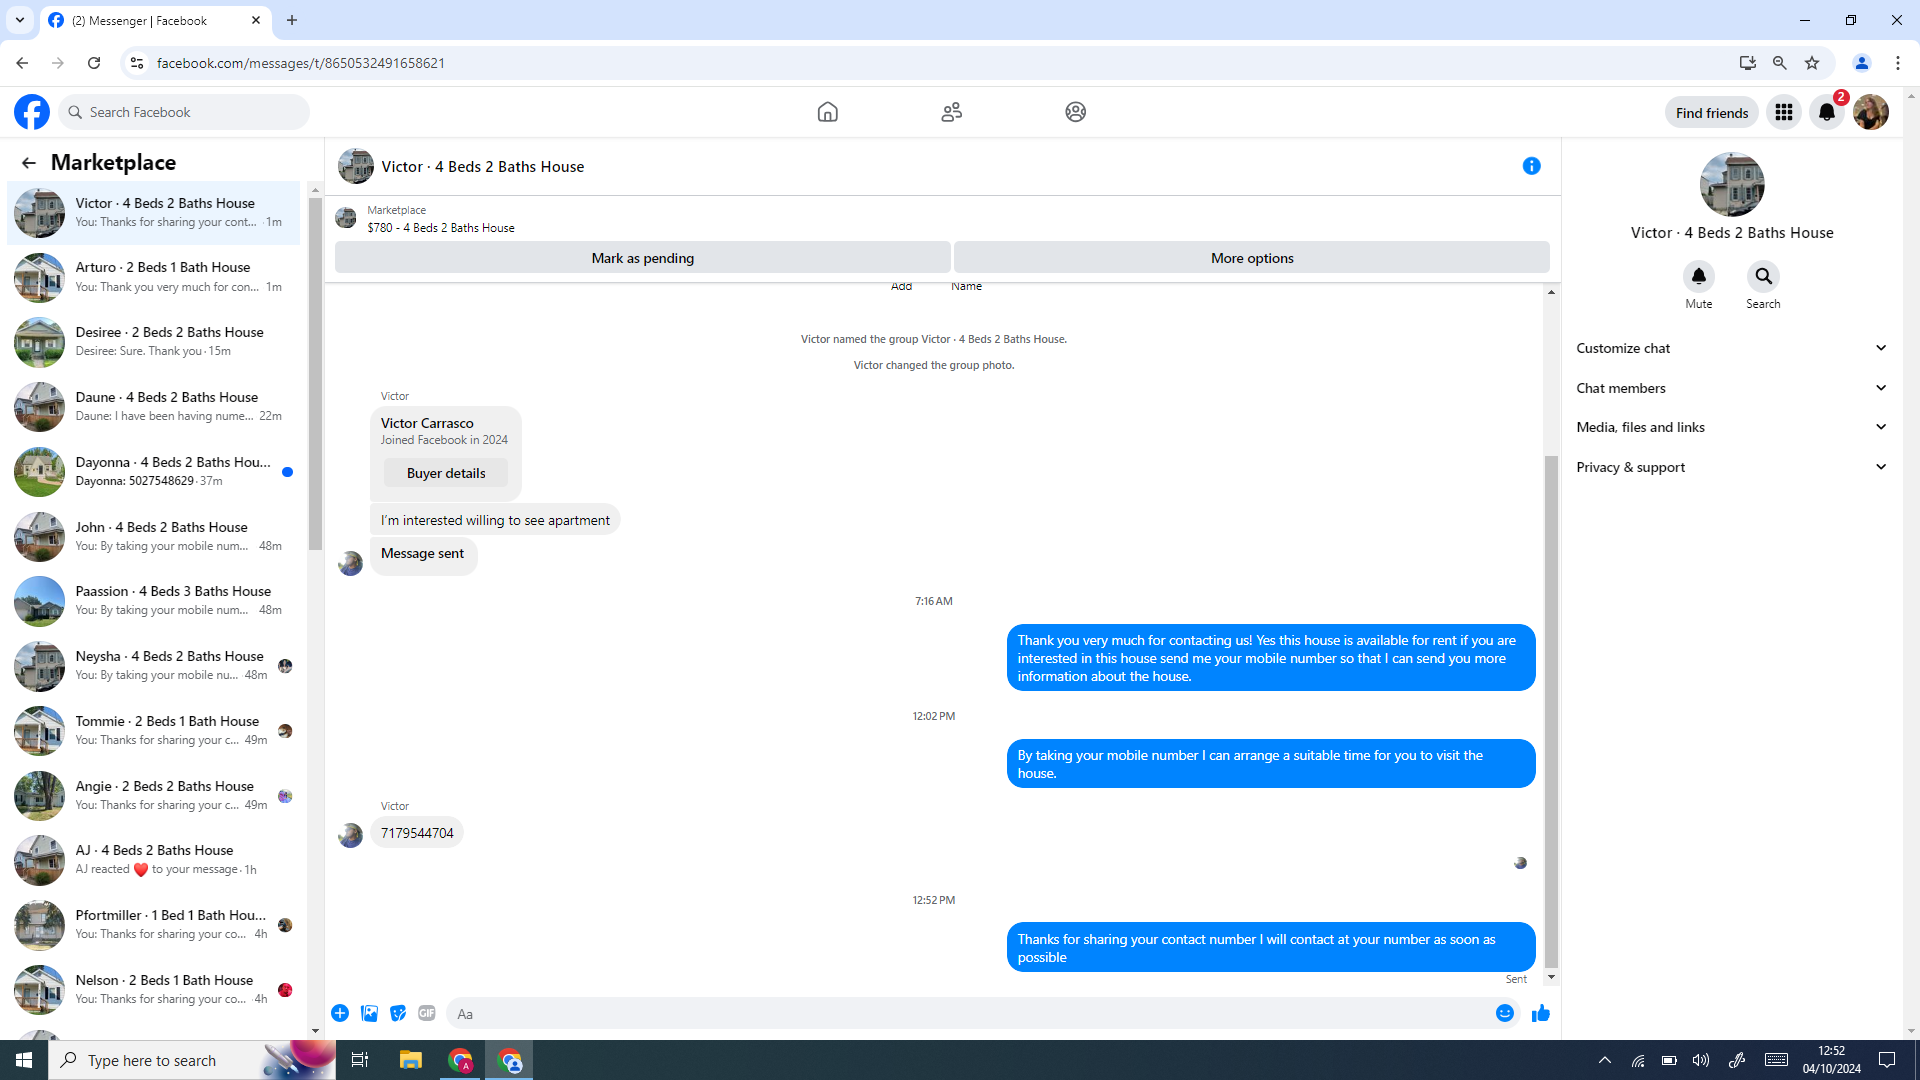Open browser zoom magnifier icon
This screenshot has height=1080, width=1920.
1780,62
